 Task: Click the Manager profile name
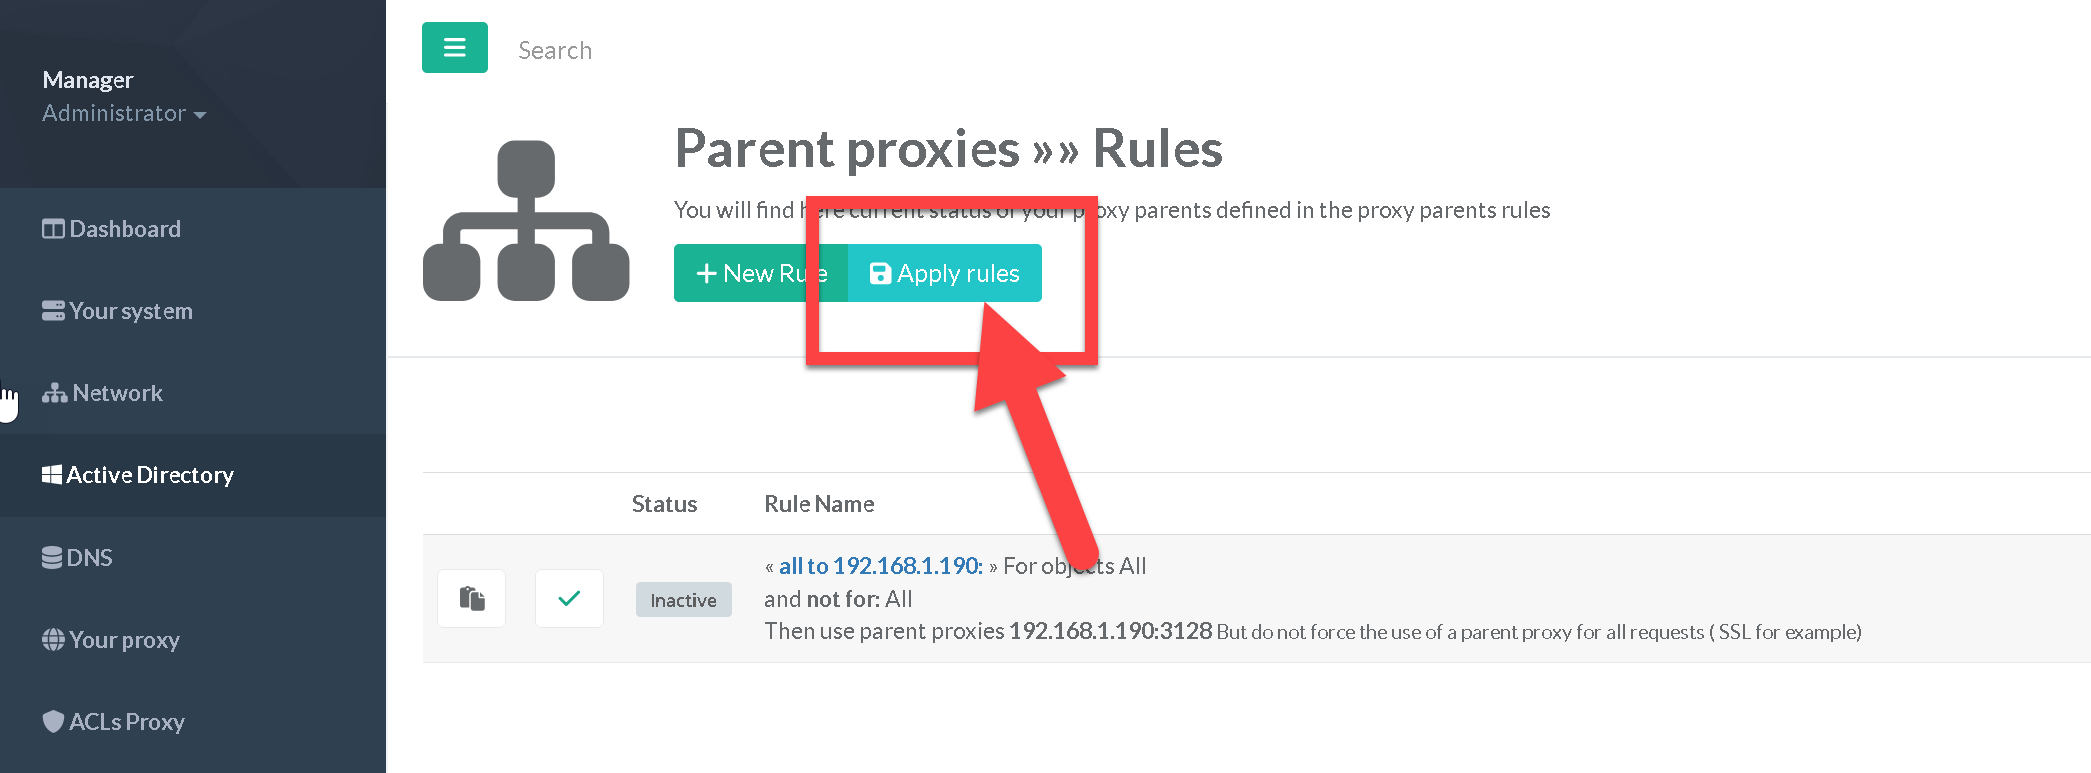(88, 80)
